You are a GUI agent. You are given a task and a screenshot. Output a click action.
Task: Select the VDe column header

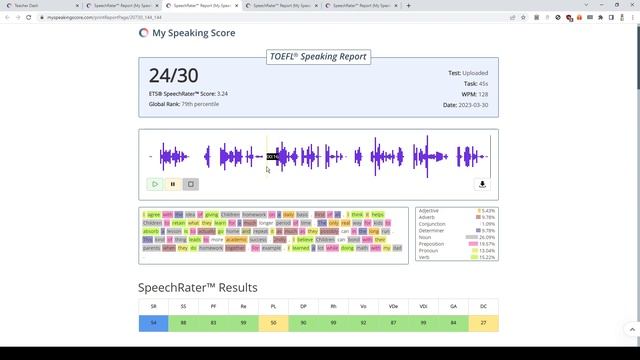click(x=393, y=307)
